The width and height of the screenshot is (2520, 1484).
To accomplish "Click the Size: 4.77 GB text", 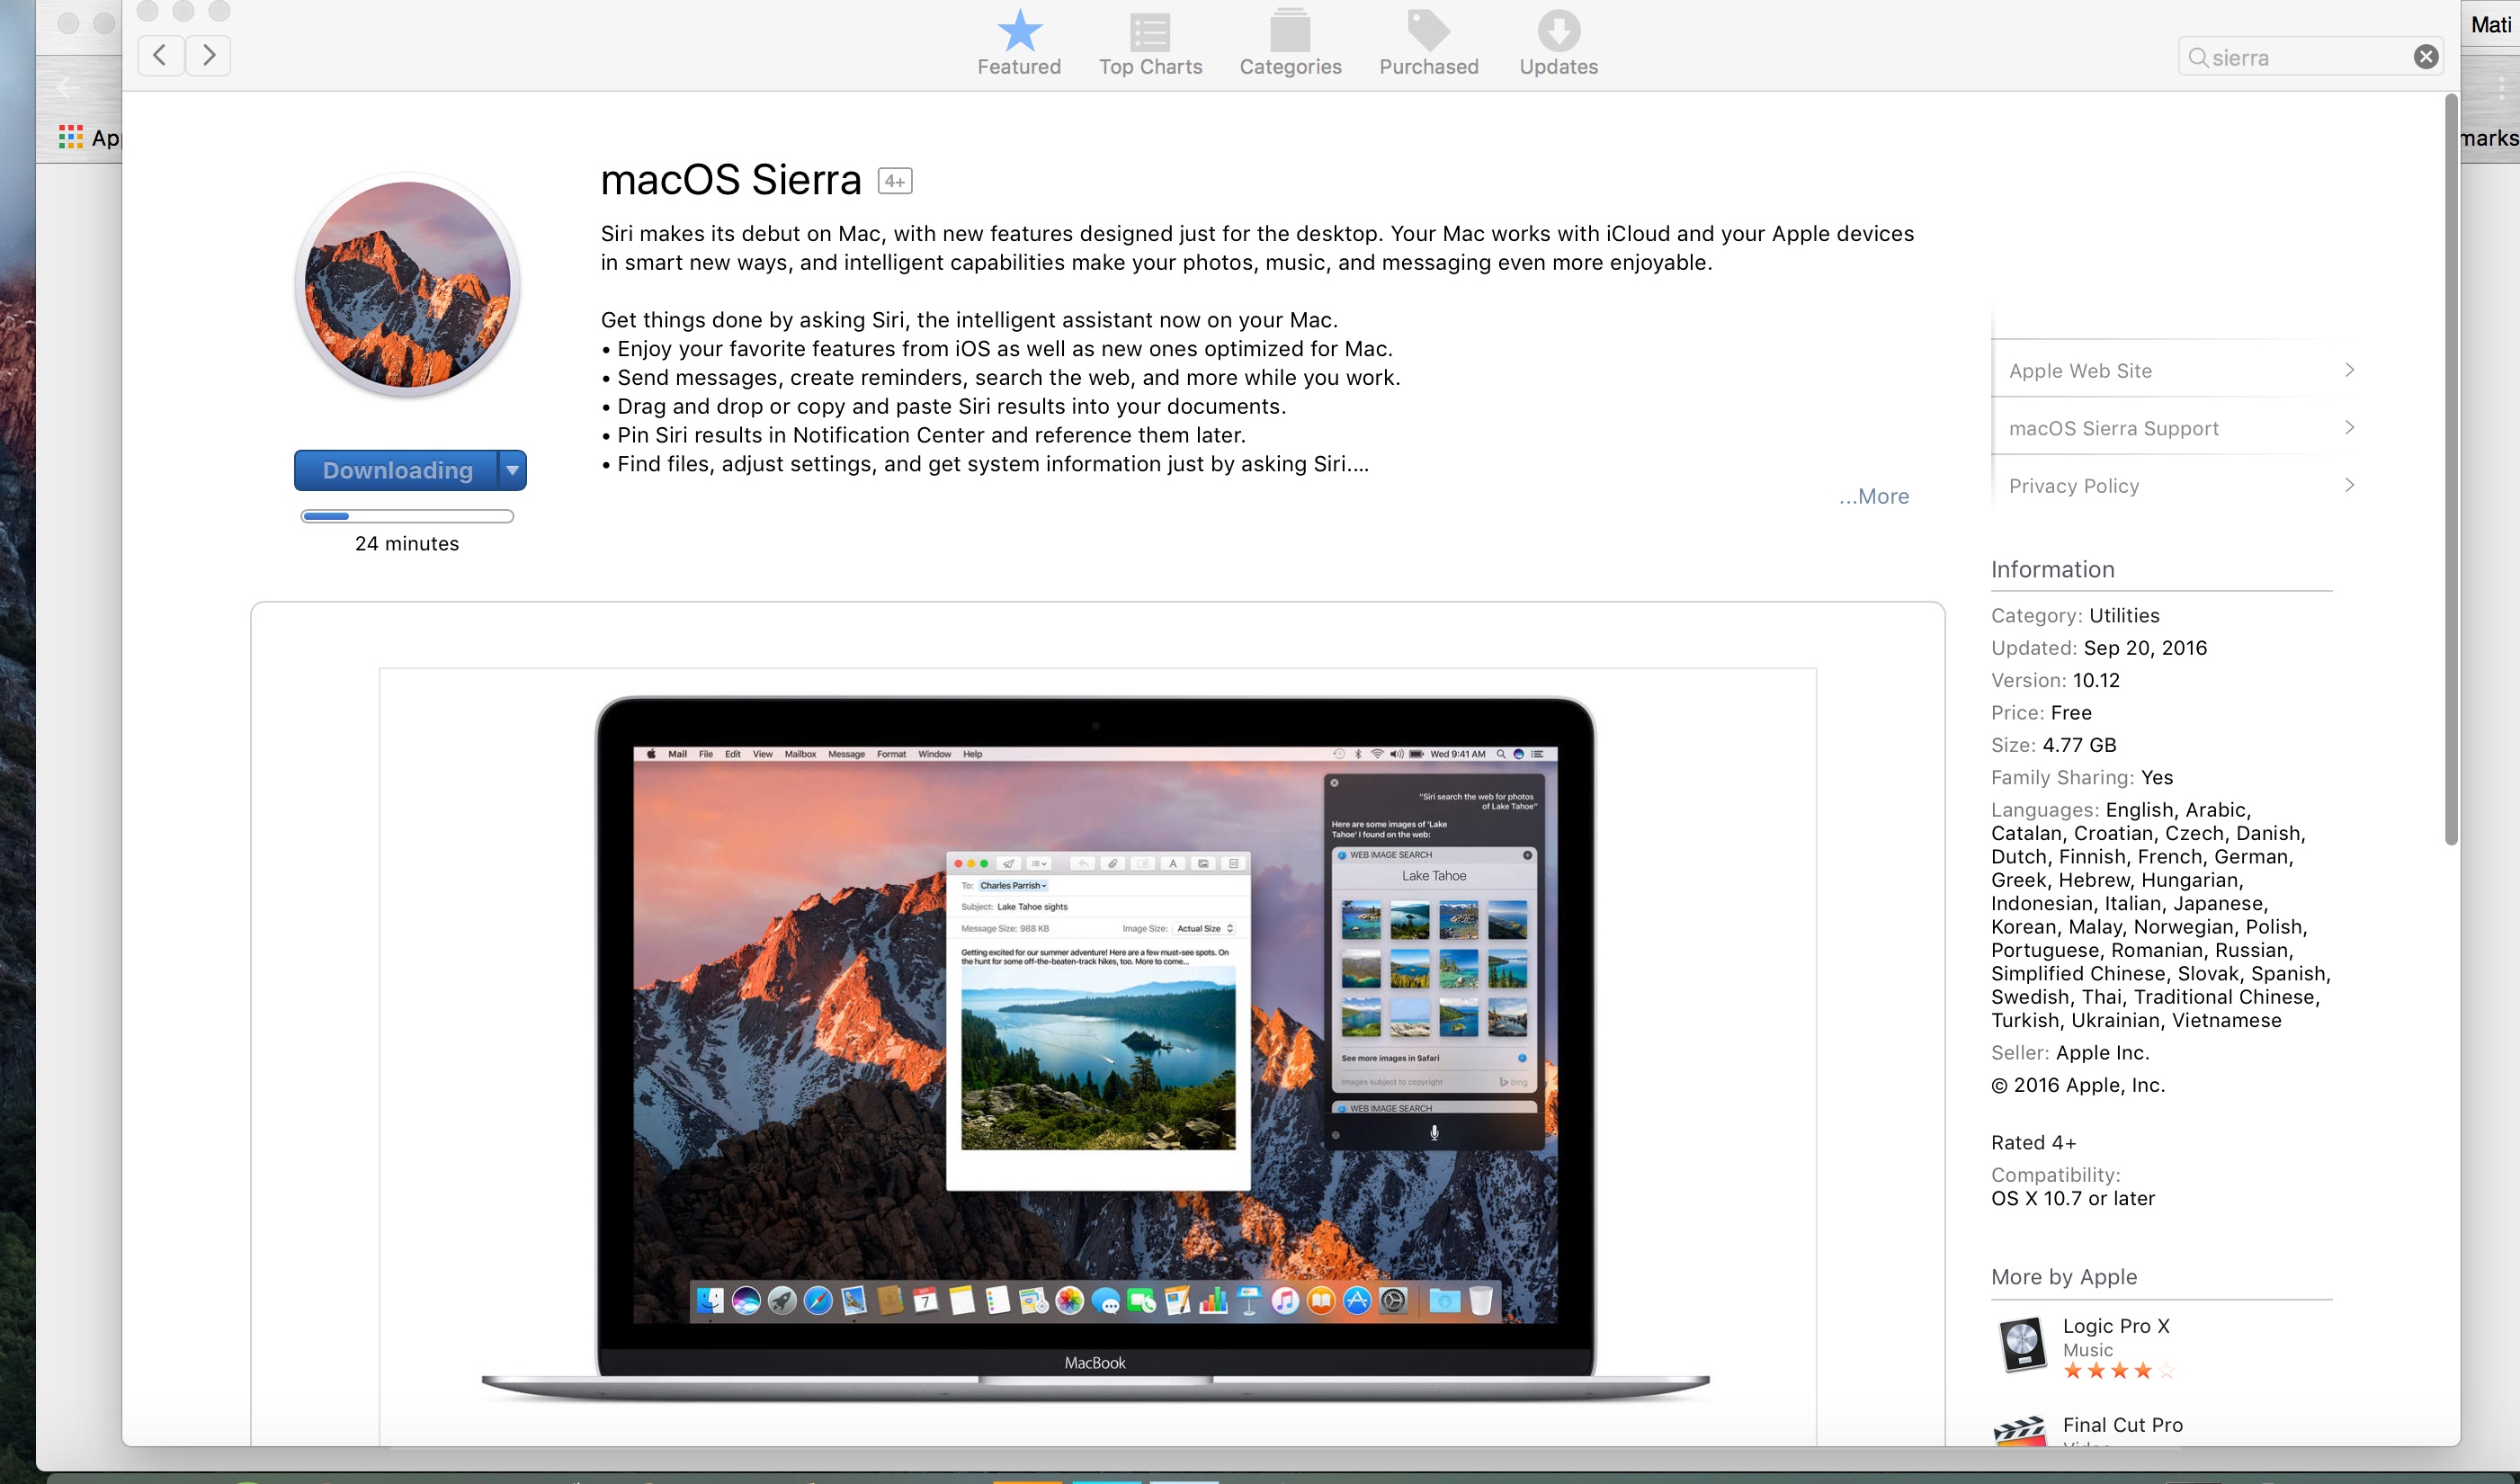I will click(2053, 745).
